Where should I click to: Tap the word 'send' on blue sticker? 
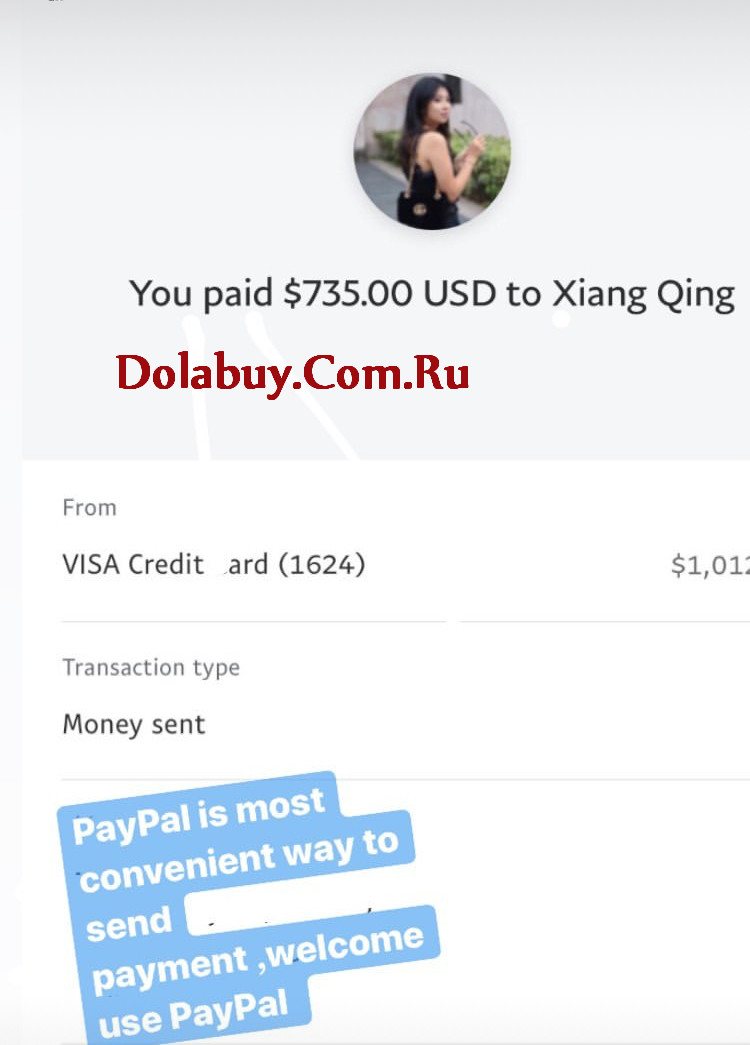[x=129, y=924]
